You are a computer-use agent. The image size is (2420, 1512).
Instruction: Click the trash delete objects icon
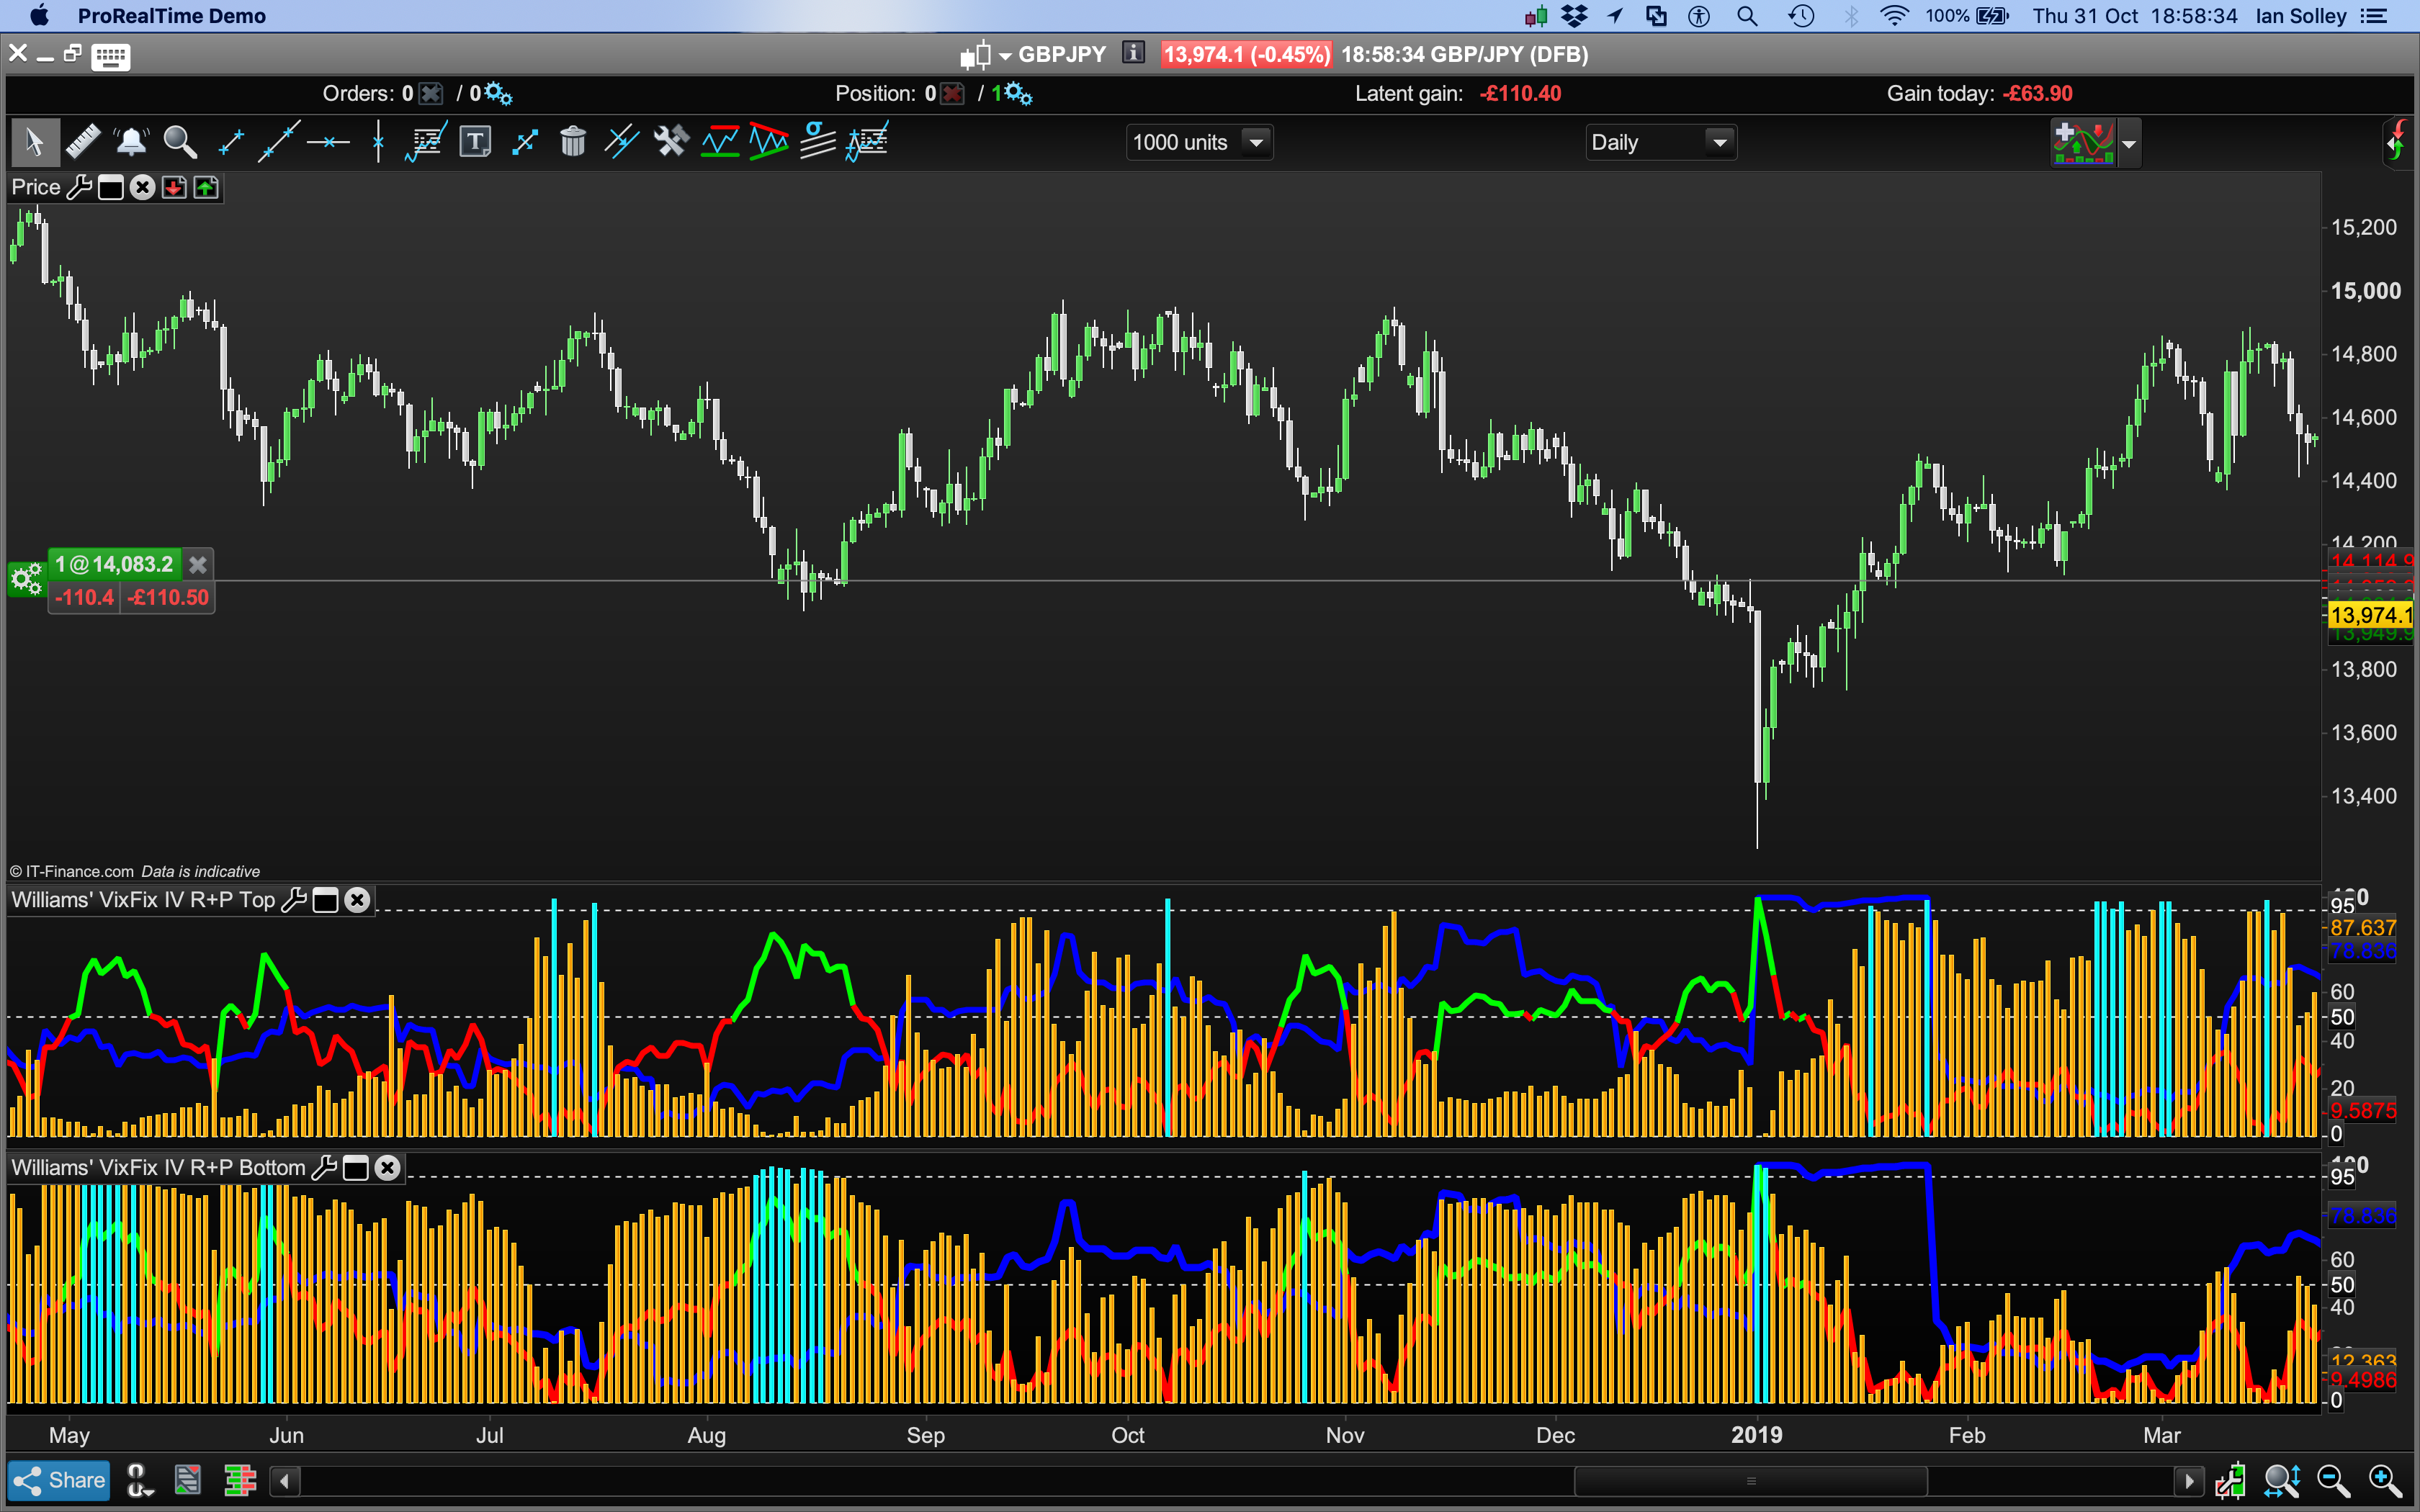tap(573, 142)
